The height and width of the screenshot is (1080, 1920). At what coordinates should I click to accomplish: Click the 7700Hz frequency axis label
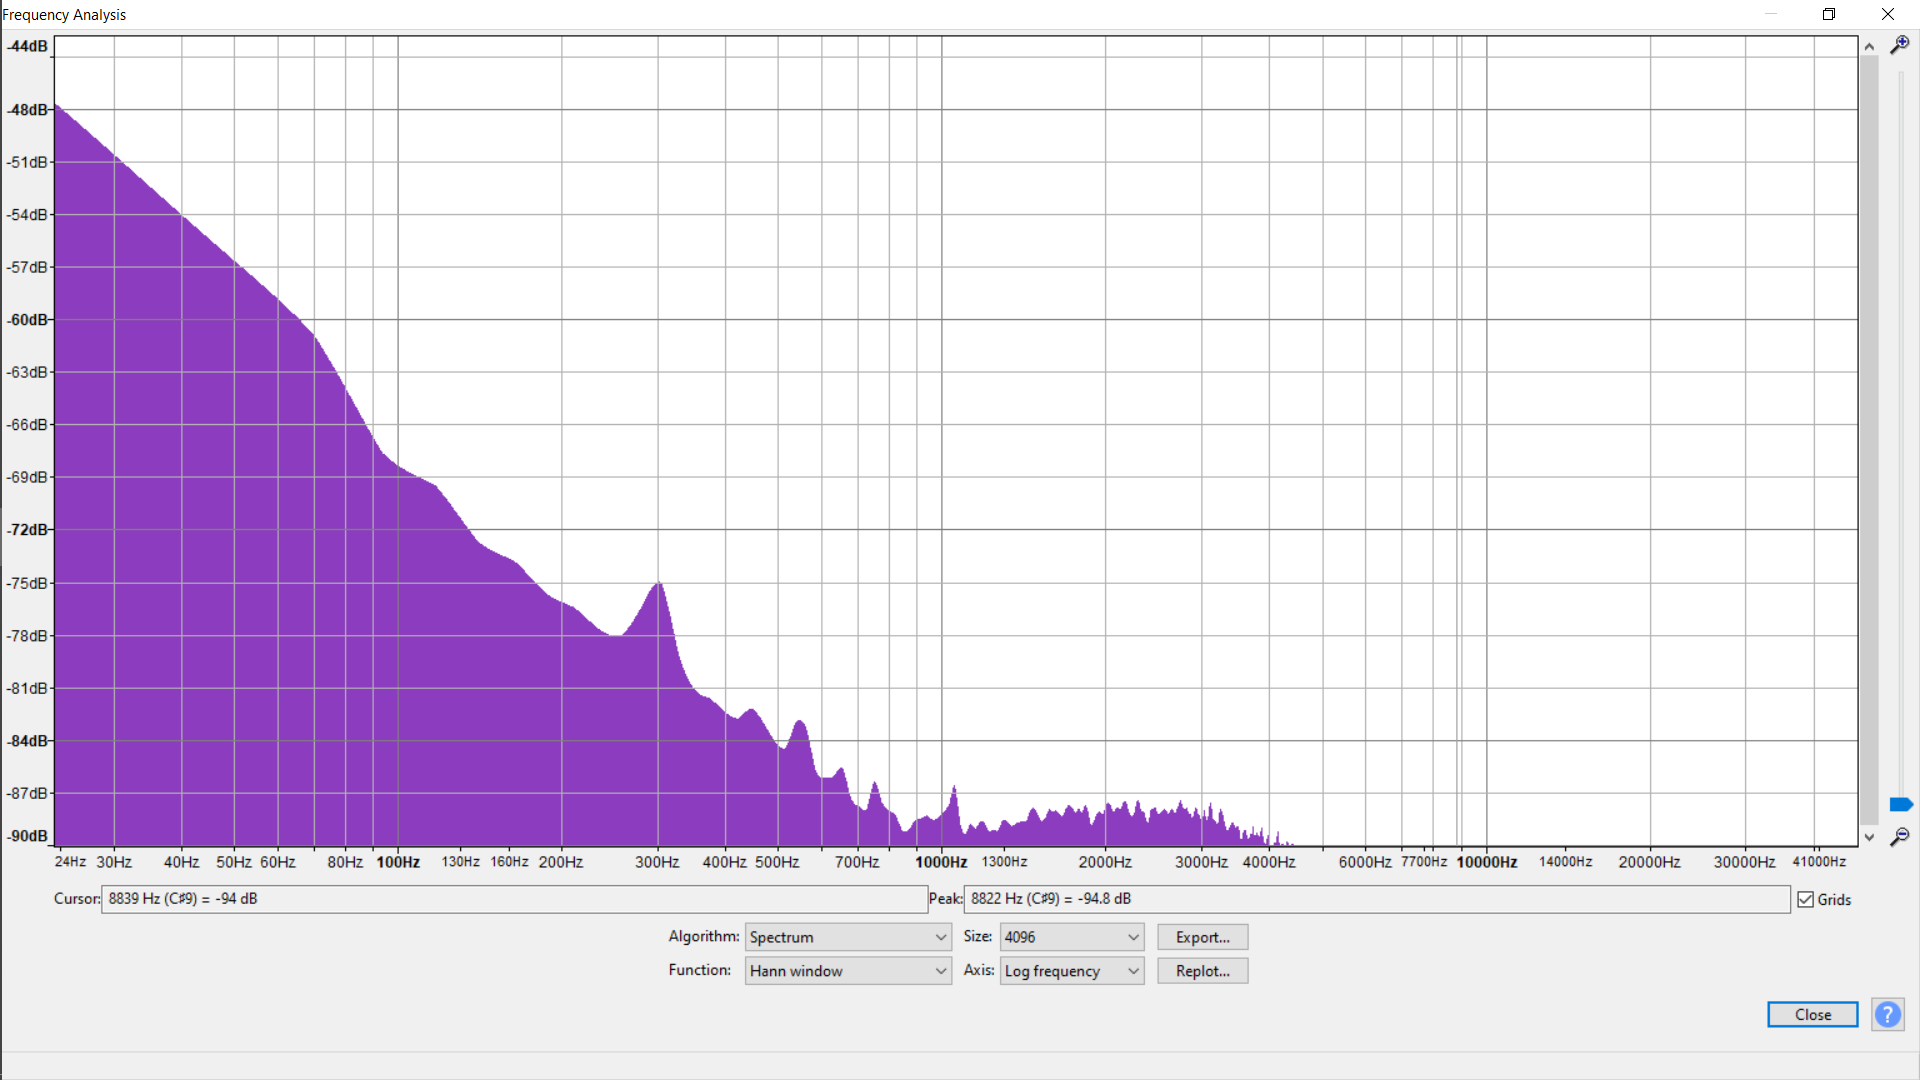[x=1424, y=862]
